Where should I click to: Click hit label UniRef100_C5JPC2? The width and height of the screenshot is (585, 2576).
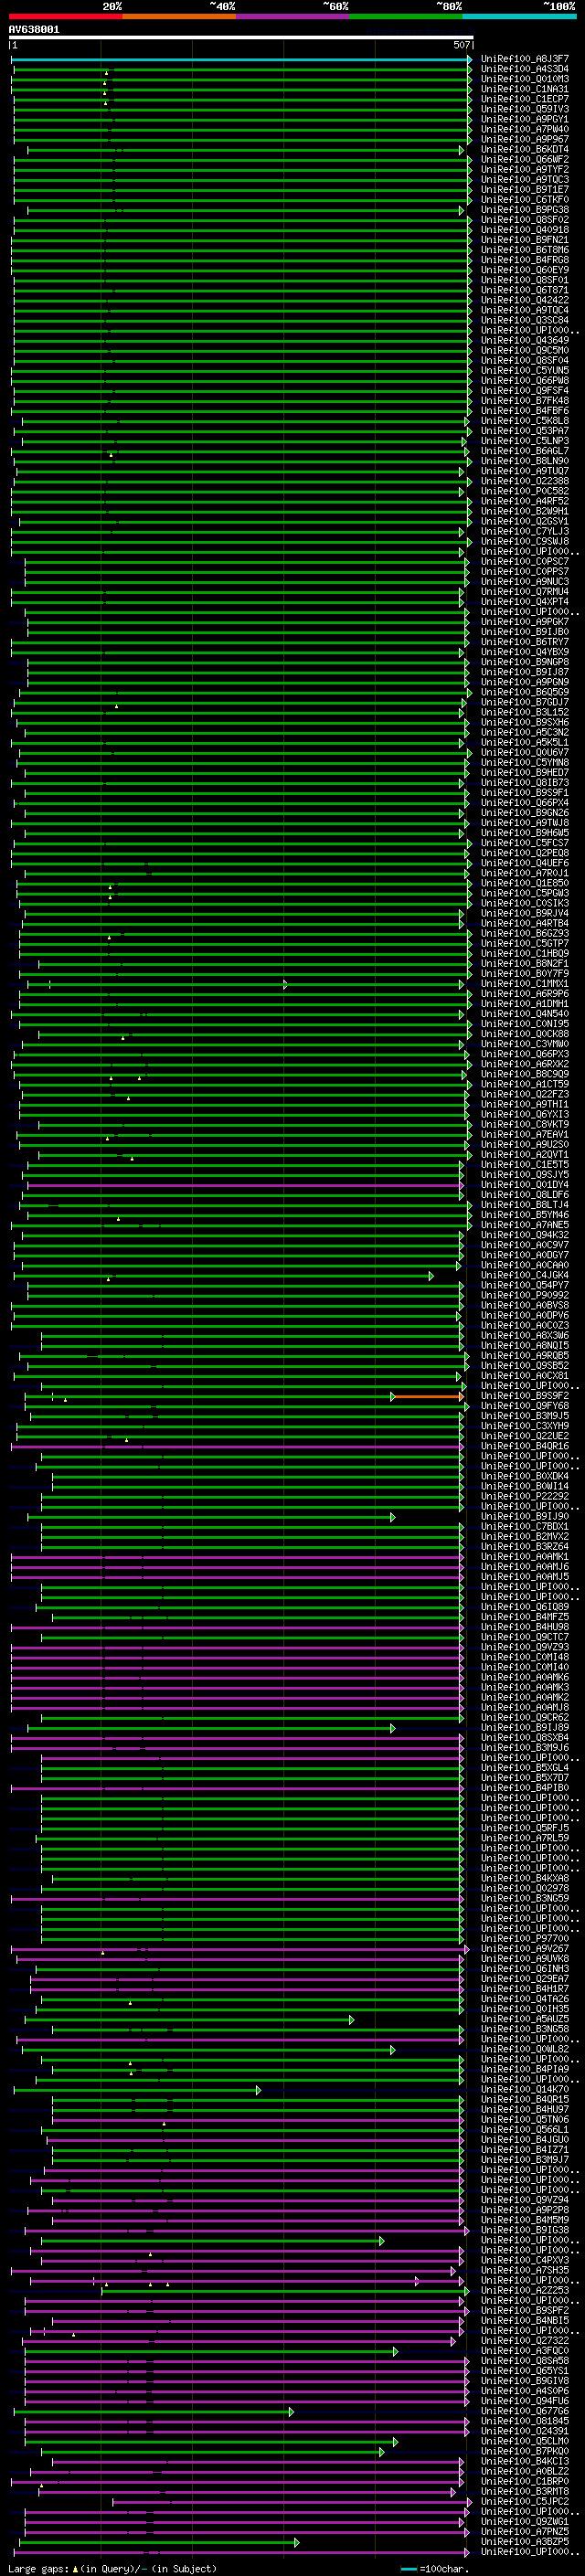tap(524, 2501)
